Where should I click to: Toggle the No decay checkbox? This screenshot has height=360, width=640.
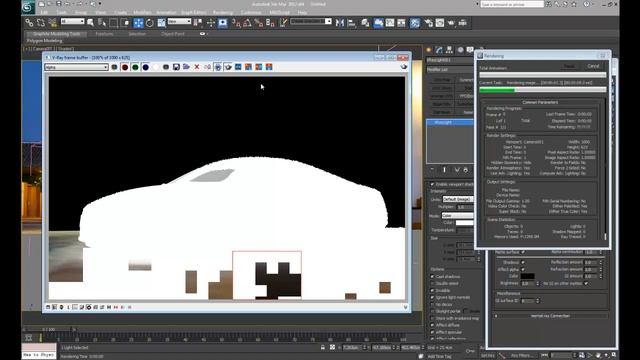tap(432, 304)
